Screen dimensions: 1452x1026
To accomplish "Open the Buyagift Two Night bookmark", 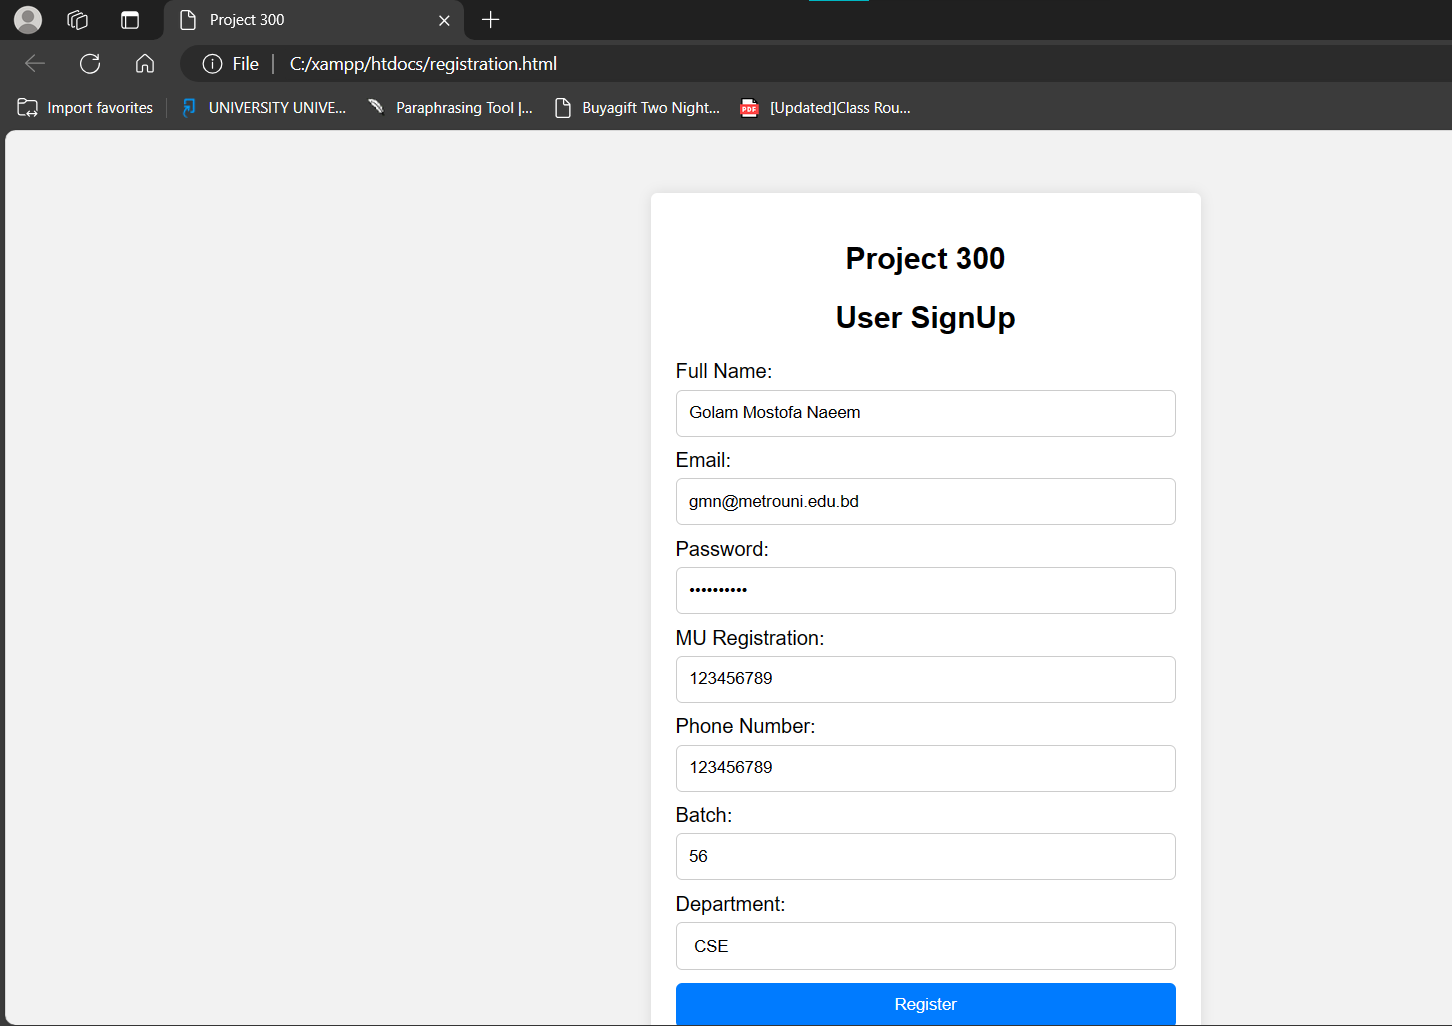I will (638, 108).
